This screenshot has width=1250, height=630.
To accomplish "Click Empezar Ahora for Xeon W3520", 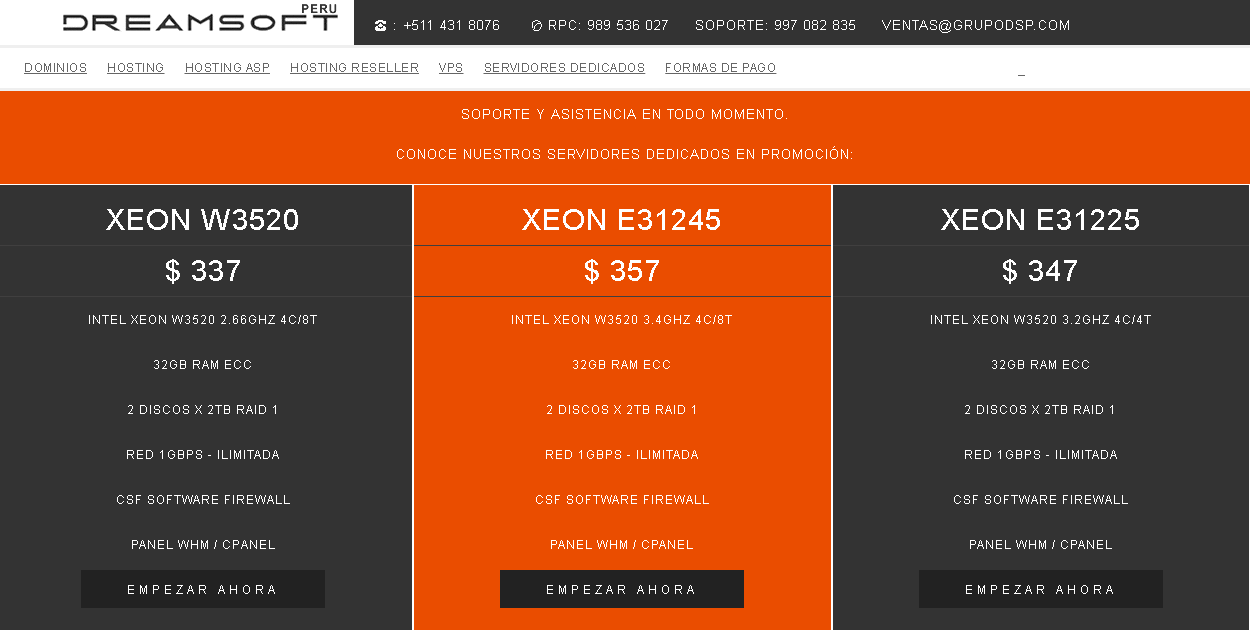I will pos(203,589).
